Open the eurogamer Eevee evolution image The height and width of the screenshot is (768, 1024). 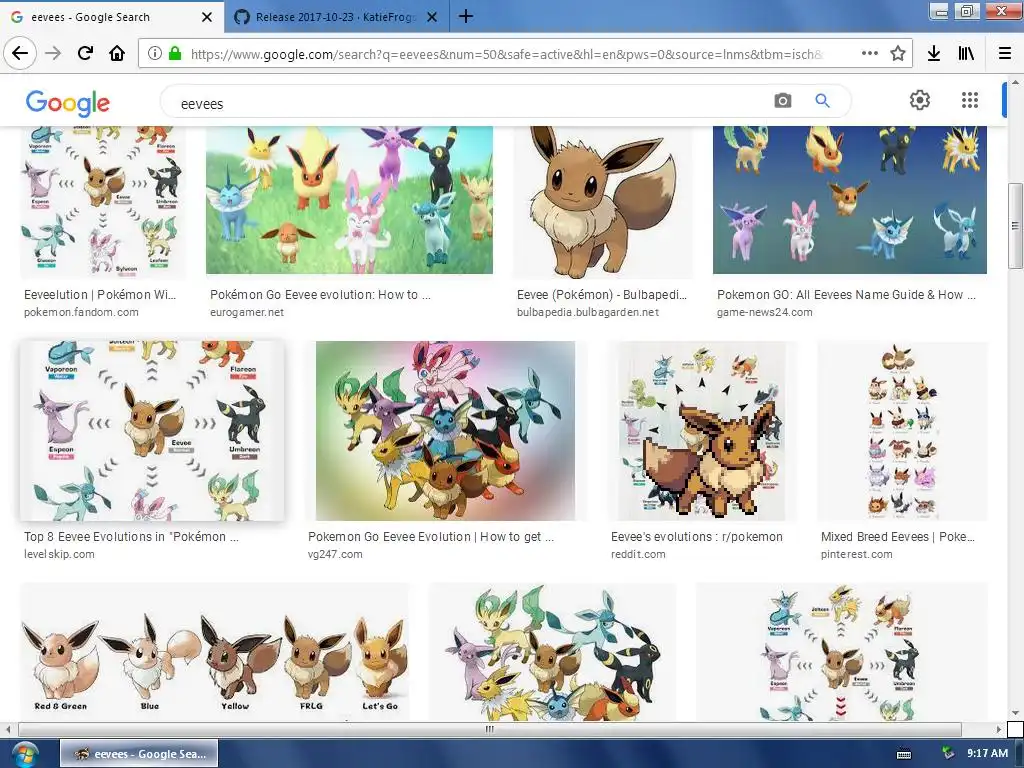click(349, 200)
